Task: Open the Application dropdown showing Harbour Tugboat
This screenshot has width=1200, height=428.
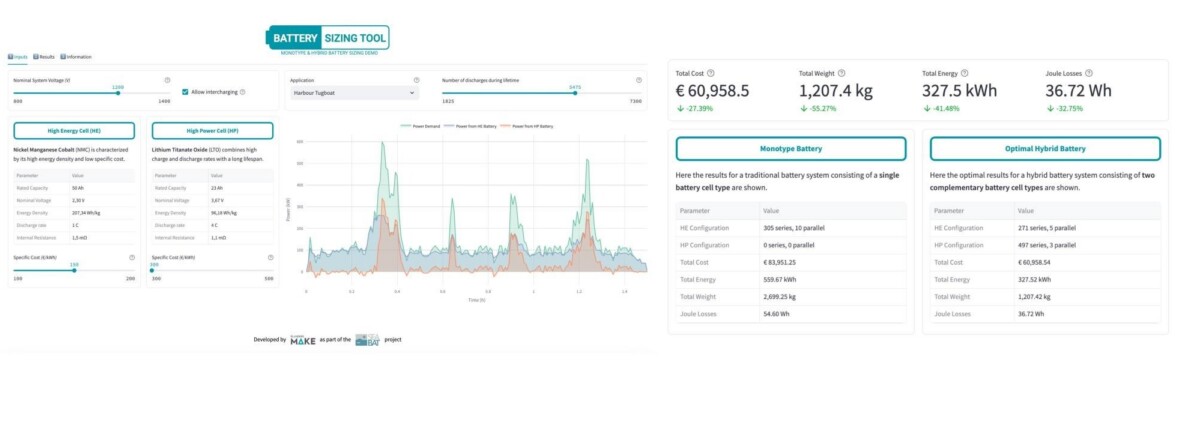Action: point(353,93)
